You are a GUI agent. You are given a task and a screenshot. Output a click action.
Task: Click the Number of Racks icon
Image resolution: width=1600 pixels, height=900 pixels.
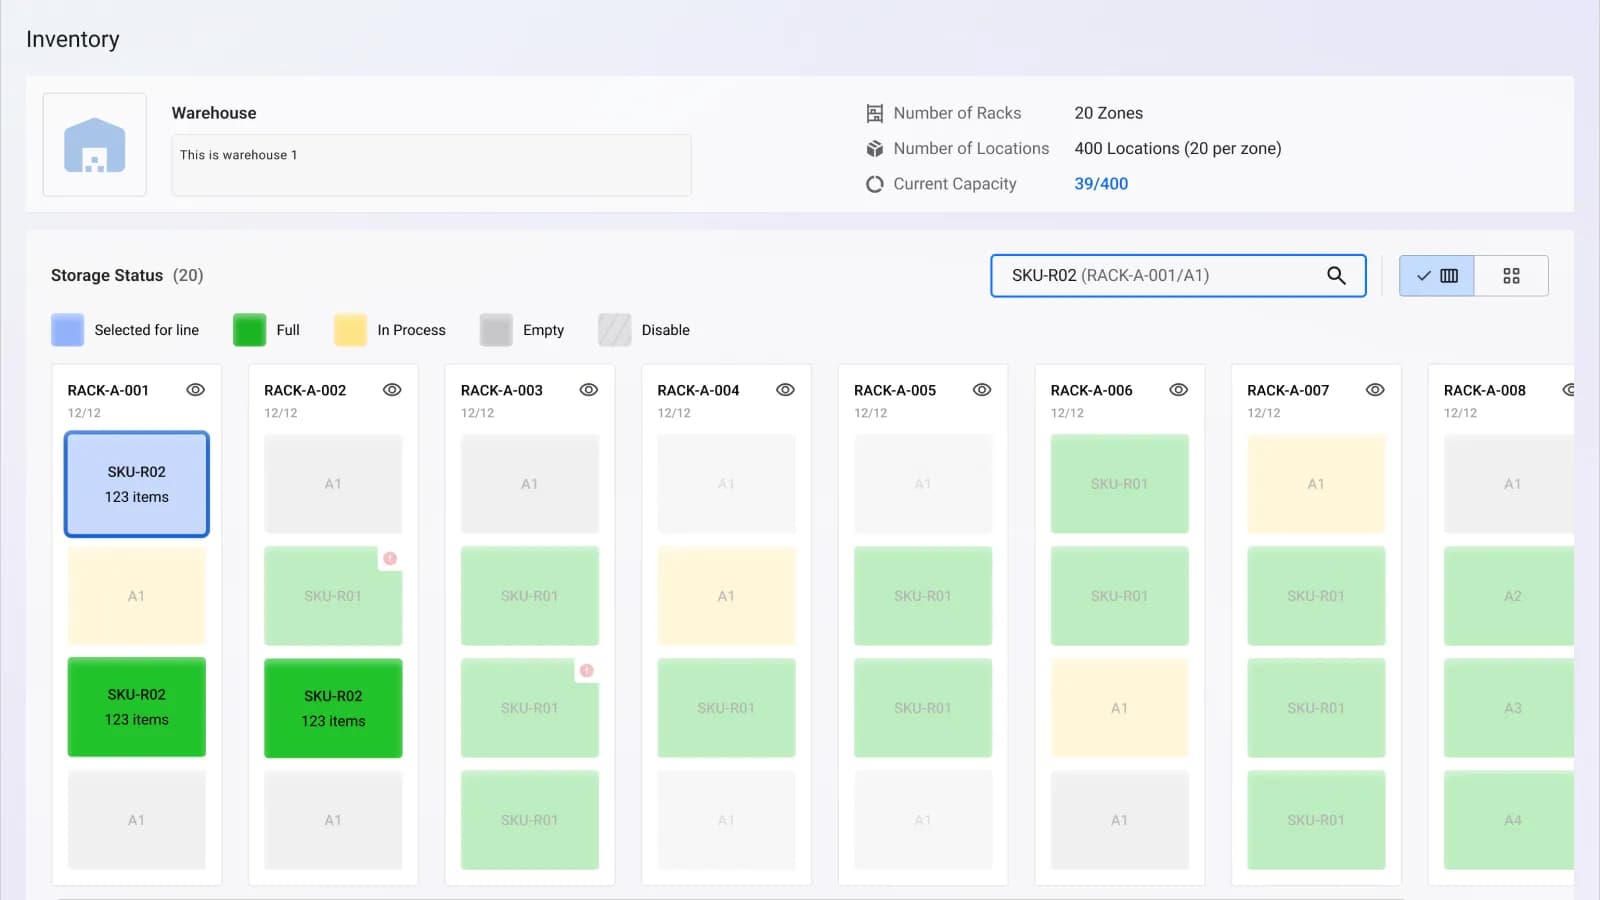tap(875, 113)
